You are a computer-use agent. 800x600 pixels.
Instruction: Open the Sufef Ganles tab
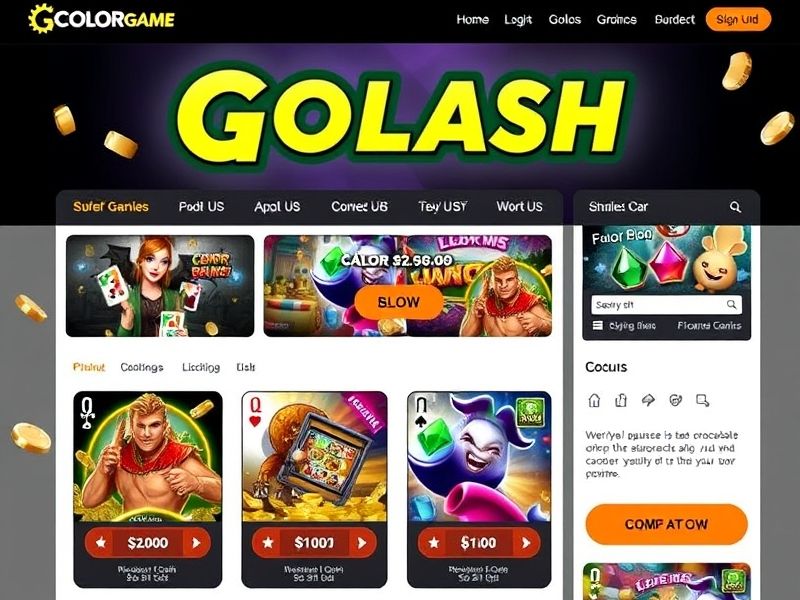111,207
